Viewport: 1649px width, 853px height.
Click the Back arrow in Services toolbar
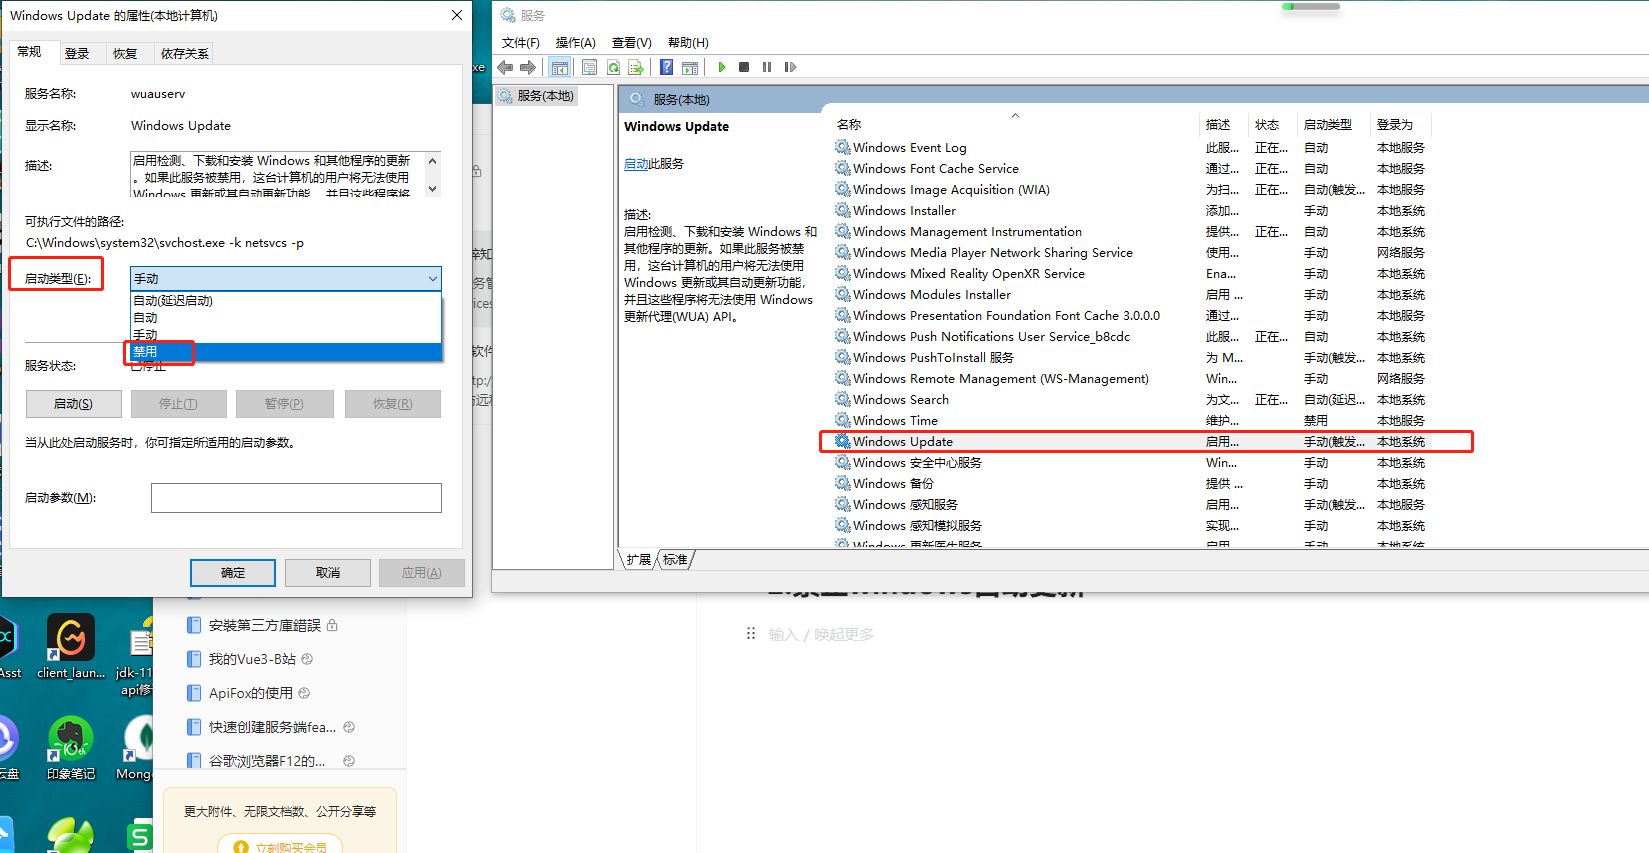point(505,67)
